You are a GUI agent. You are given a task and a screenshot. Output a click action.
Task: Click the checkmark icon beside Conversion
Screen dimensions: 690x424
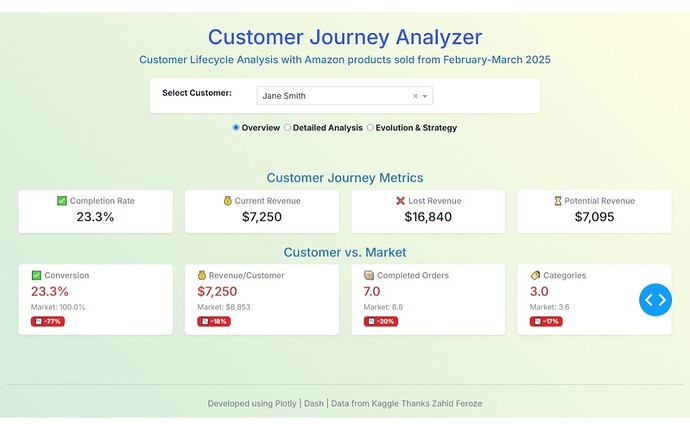[37, 275]
